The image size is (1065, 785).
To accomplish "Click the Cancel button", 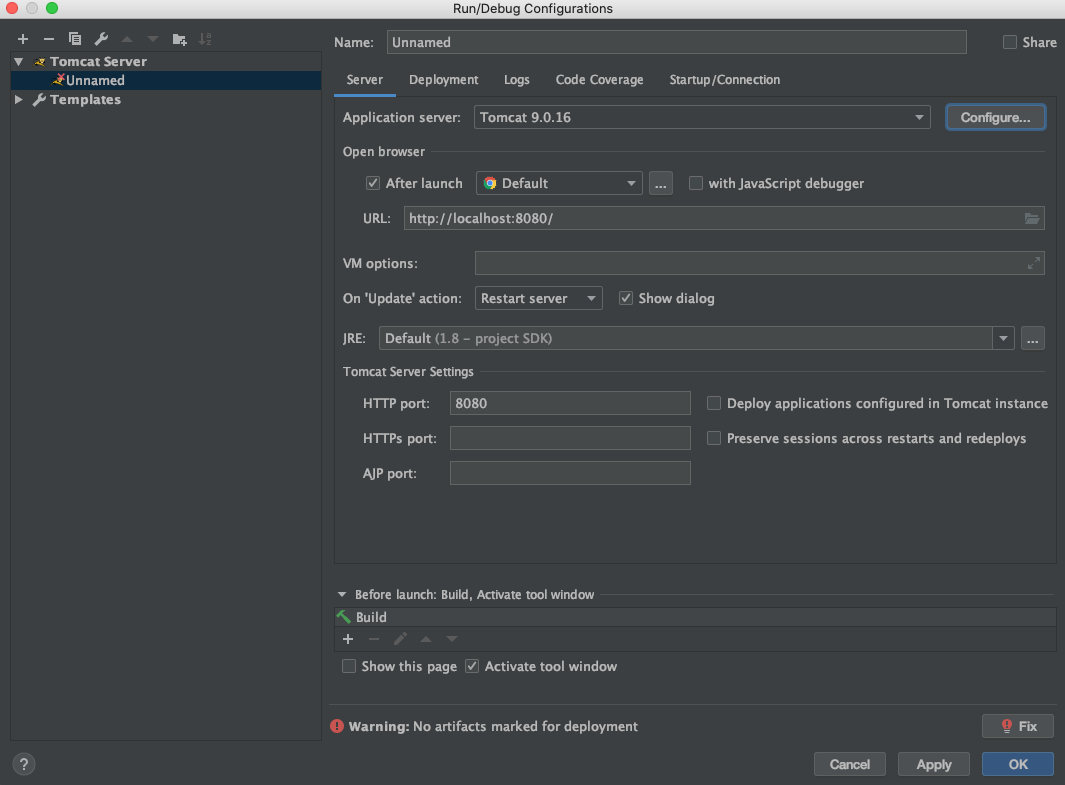I will (x=850, y=765).
